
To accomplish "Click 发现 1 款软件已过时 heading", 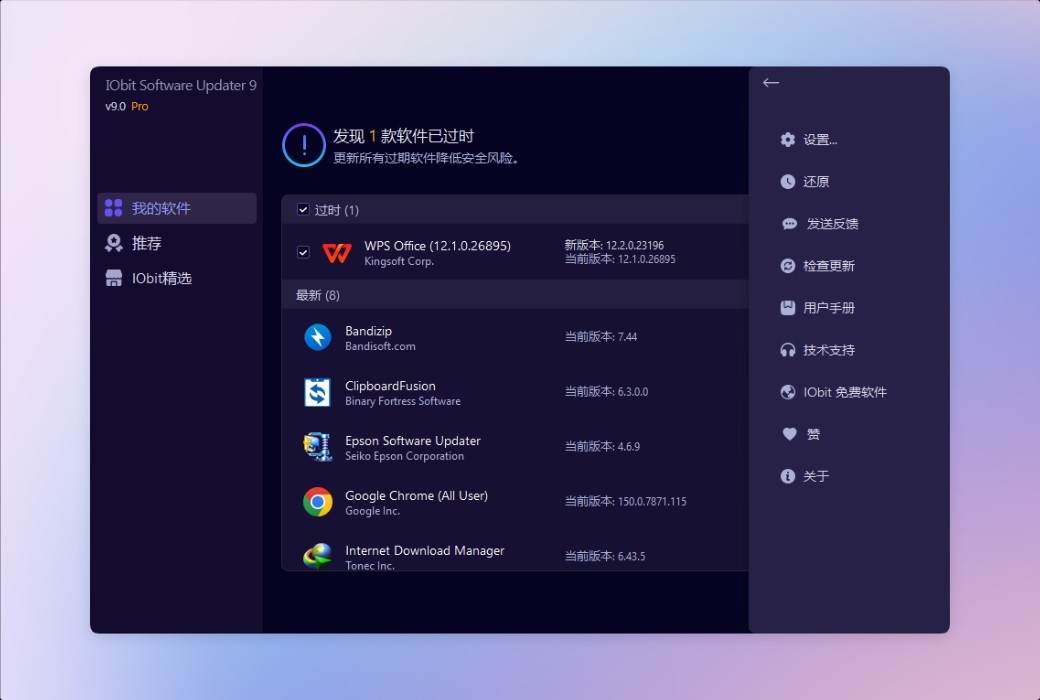I will pyautogui.click(x=404, y=137).
